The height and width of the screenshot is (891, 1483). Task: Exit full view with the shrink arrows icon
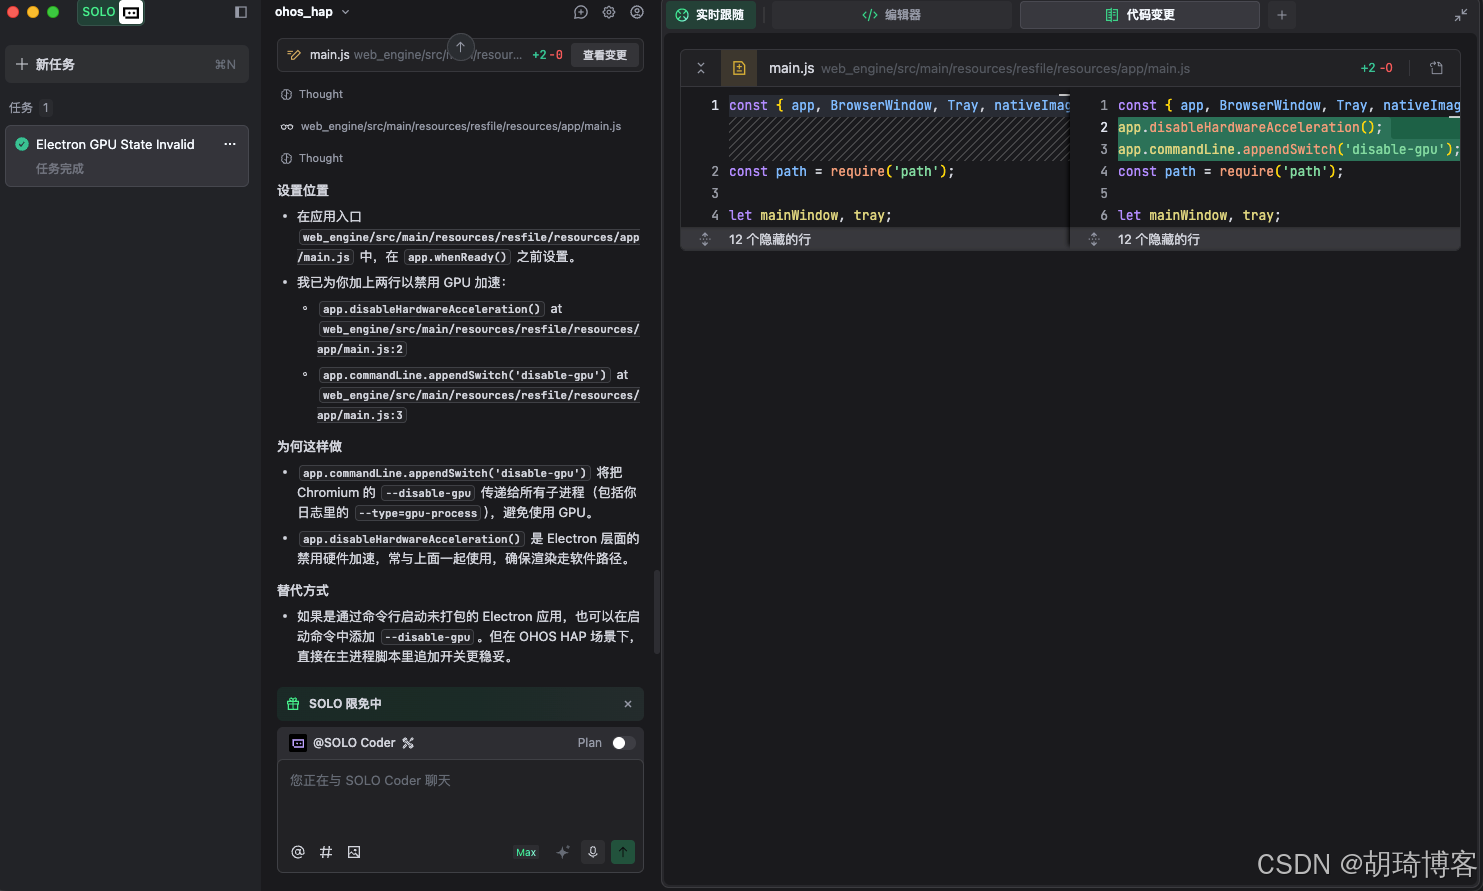1461,15
